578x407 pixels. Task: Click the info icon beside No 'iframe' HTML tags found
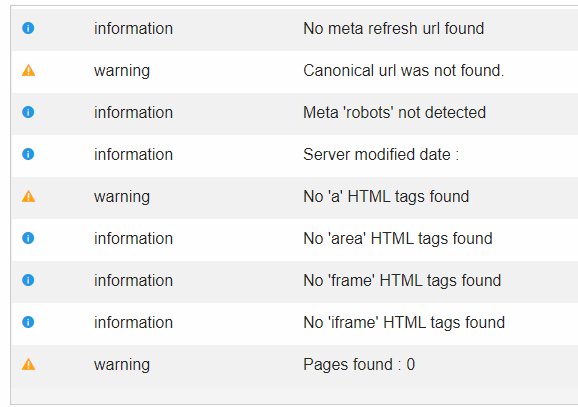28,322
